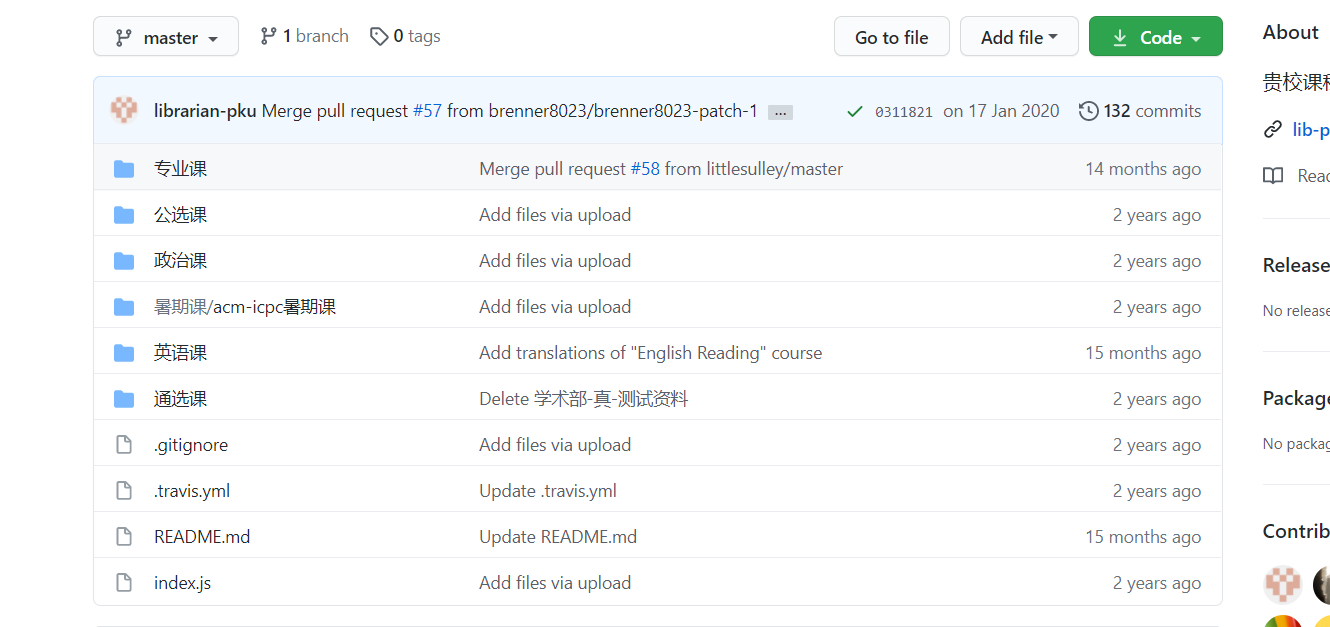Click the Go to file button
This screenshot has width=1330, height=627.
click(x=891, y=35)
